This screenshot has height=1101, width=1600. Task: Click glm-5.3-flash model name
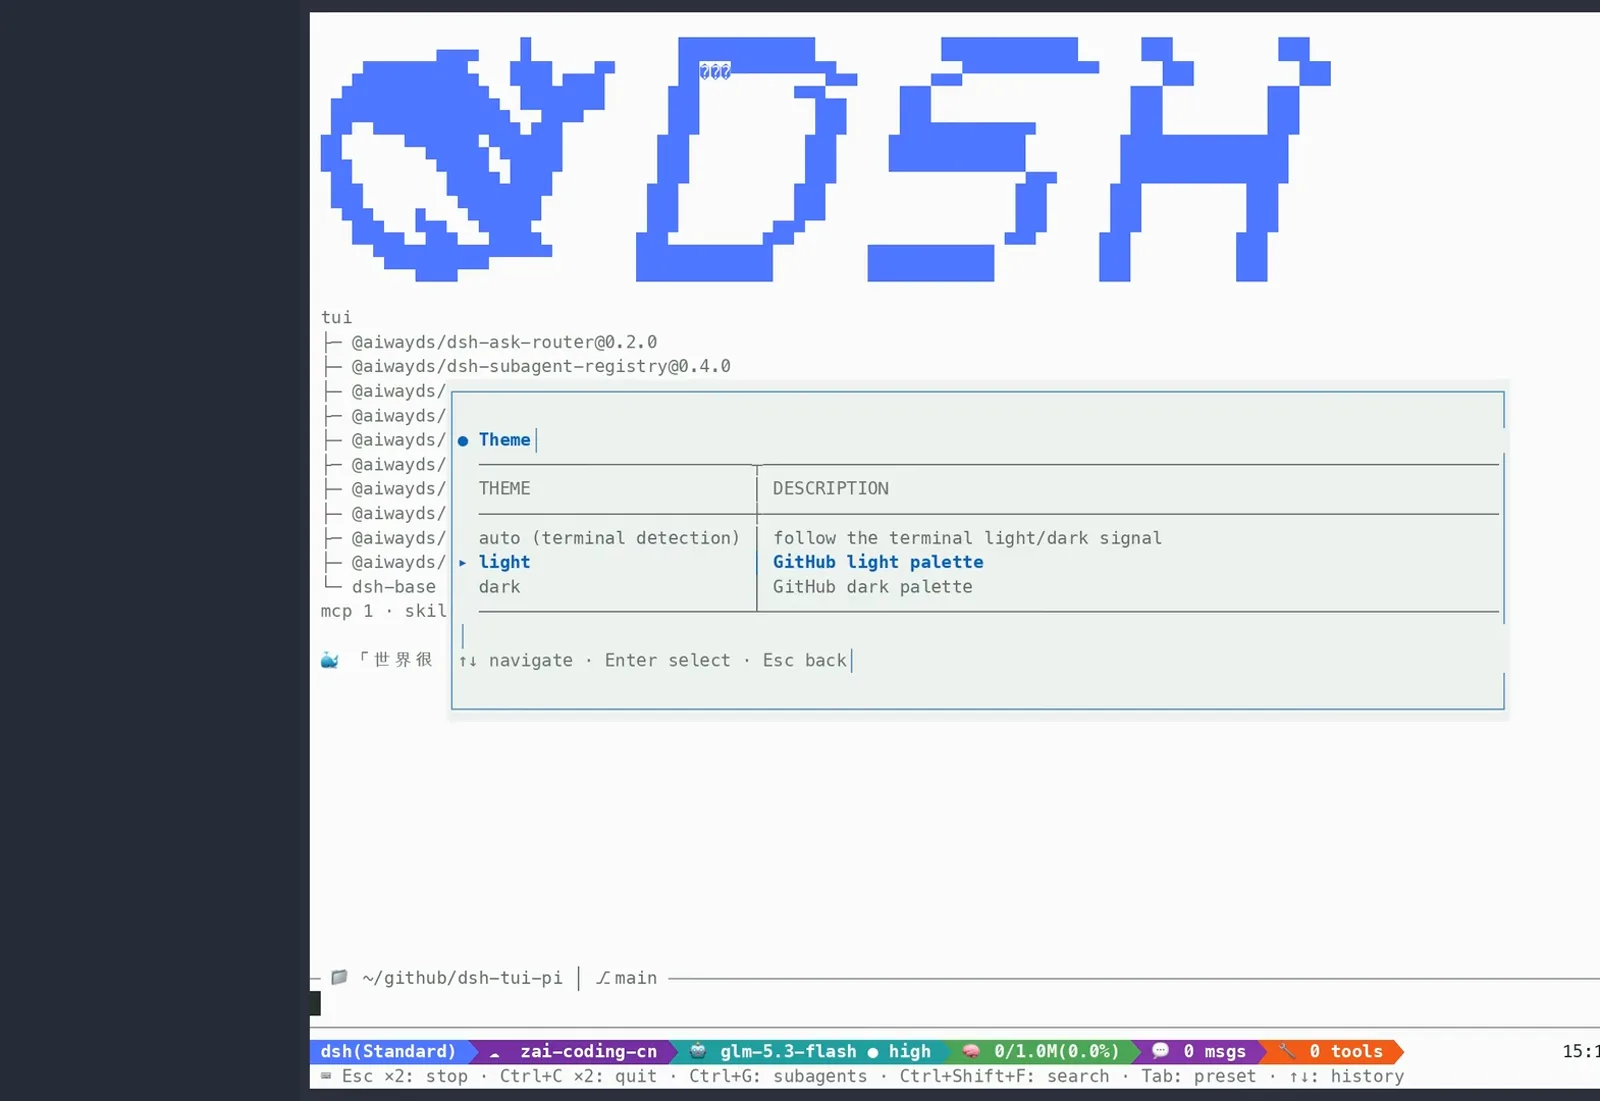pos(788,1051)
